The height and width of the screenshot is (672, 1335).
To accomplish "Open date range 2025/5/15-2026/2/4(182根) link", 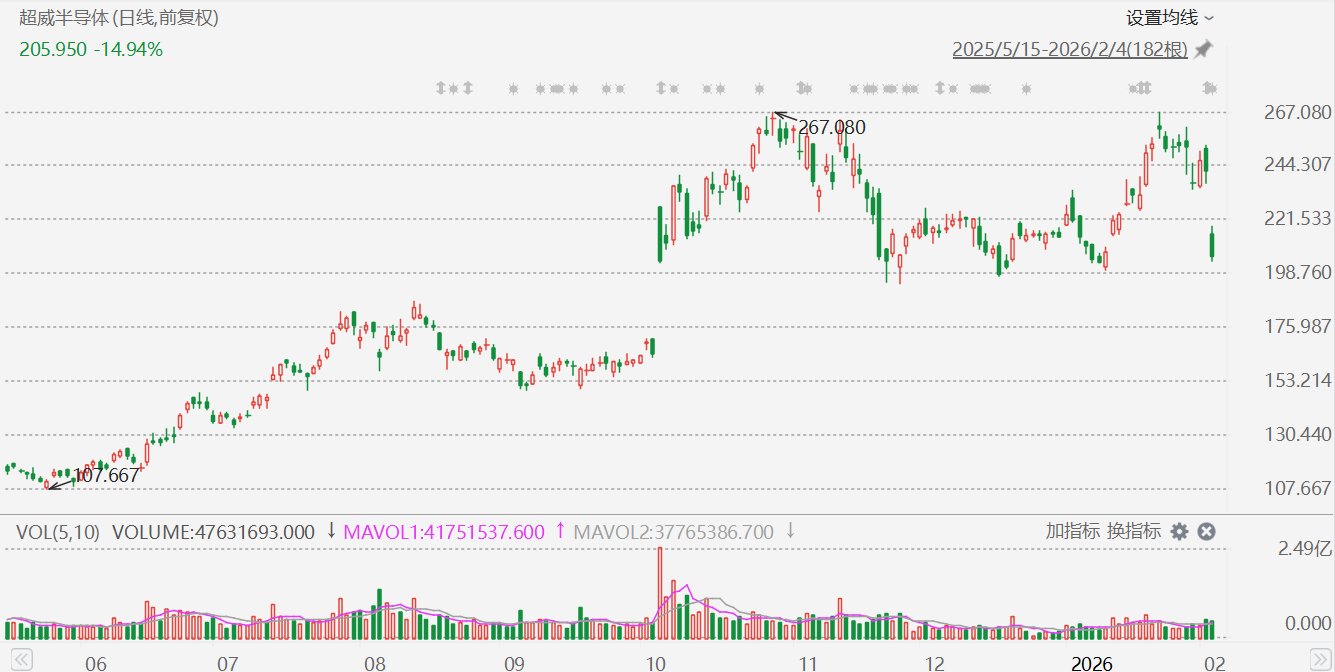I will click(1070, 49).
